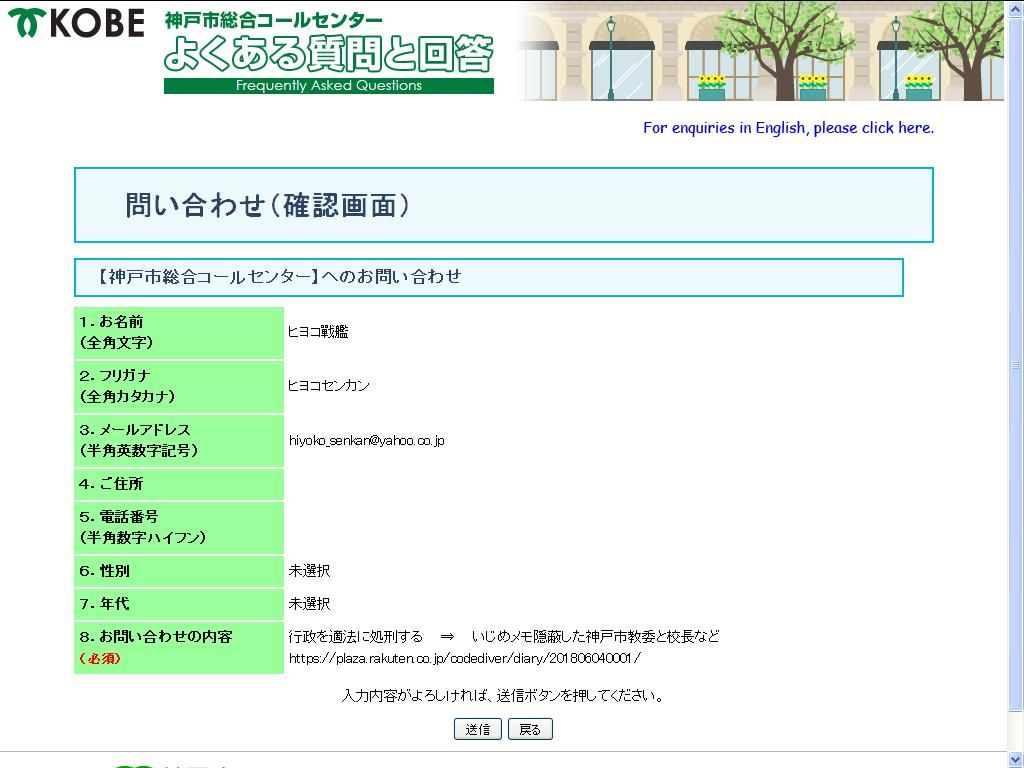Click the vertical scrollbar up arrow

[x=1015, y=8]
